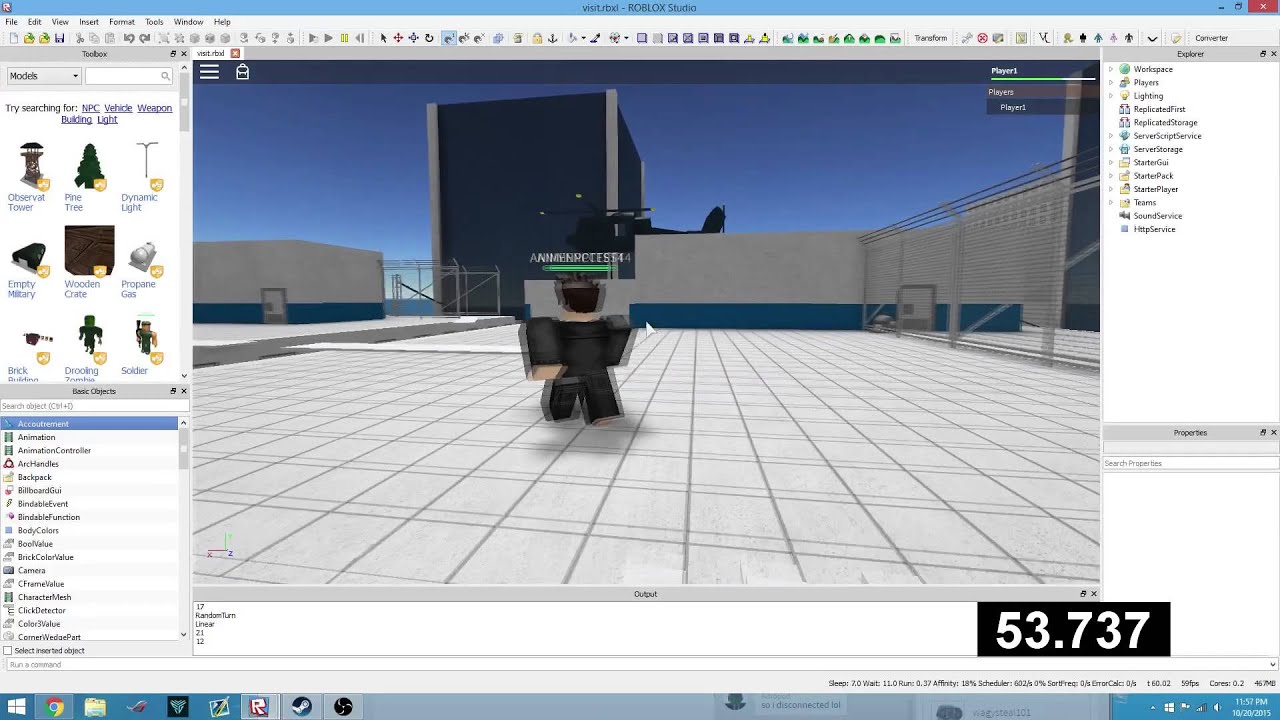
Task: Select ReplicatedStorage in Explorer
Action: click(x=1165, y=123)
